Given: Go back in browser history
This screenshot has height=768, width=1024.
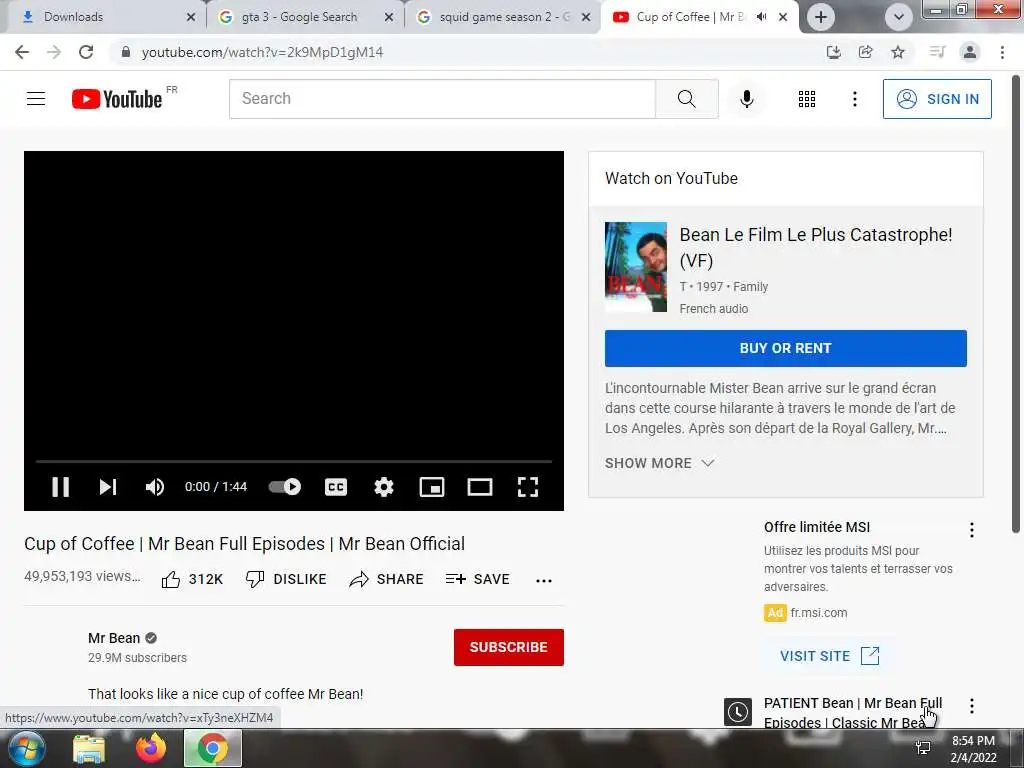Looking at the screenshot, I should pos(22,52).
